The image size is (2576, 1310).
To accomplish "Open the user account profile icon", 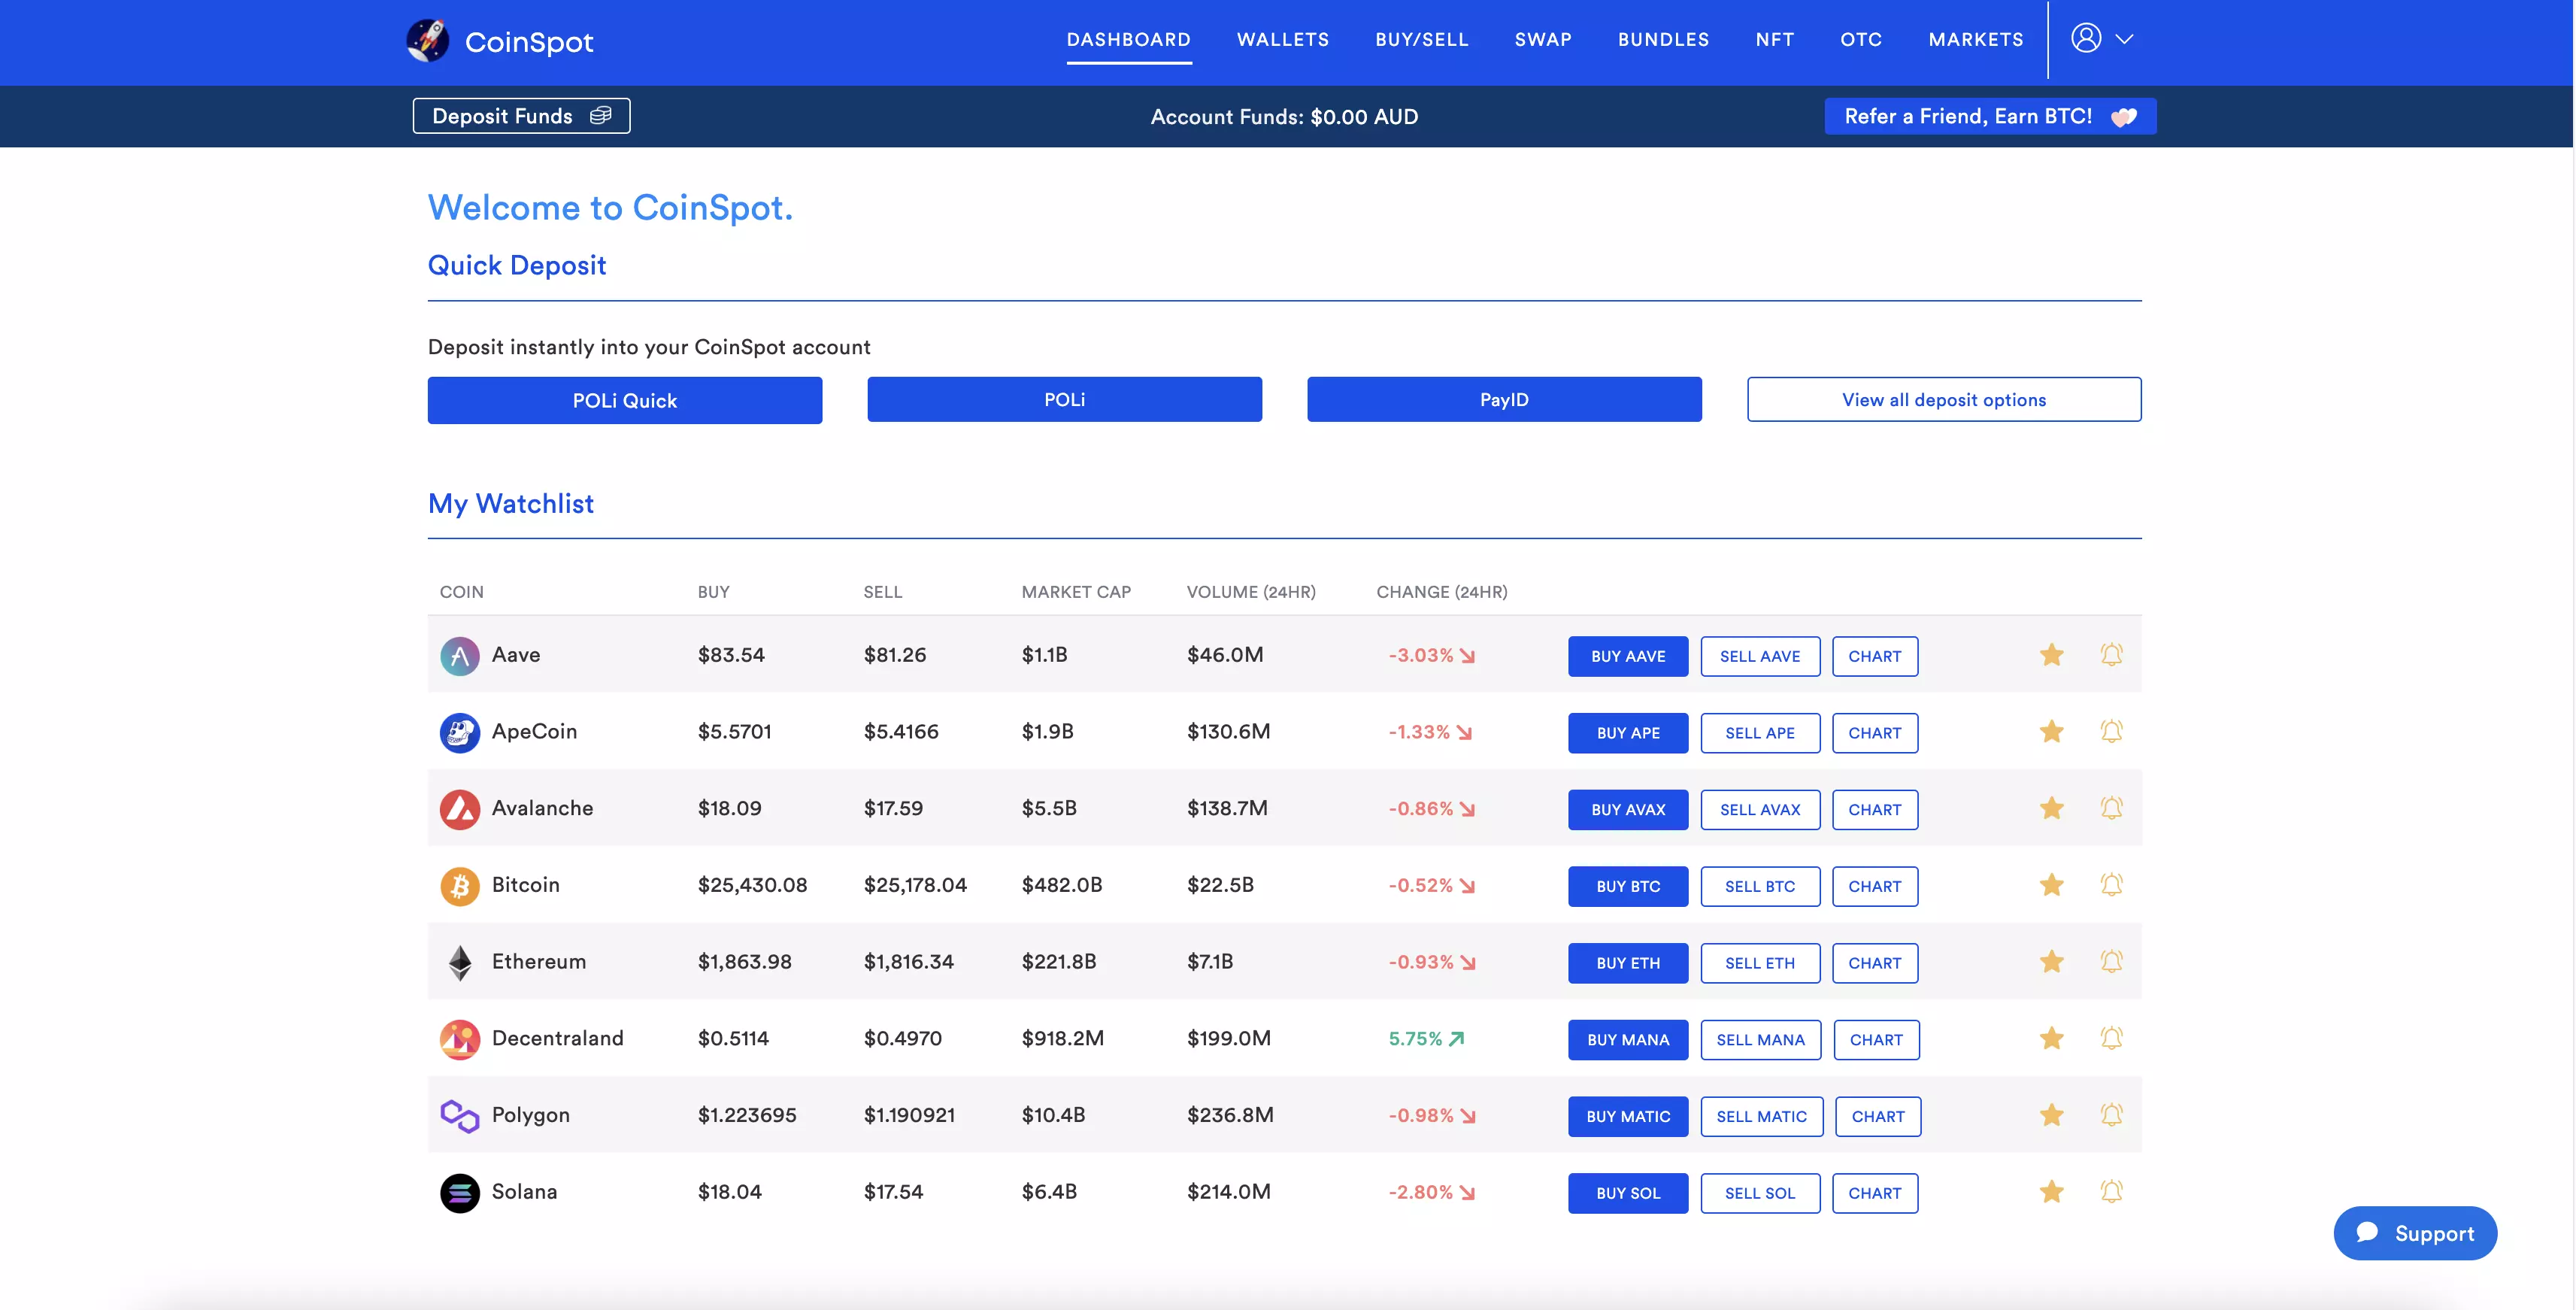I will (x=2086, y=38).
